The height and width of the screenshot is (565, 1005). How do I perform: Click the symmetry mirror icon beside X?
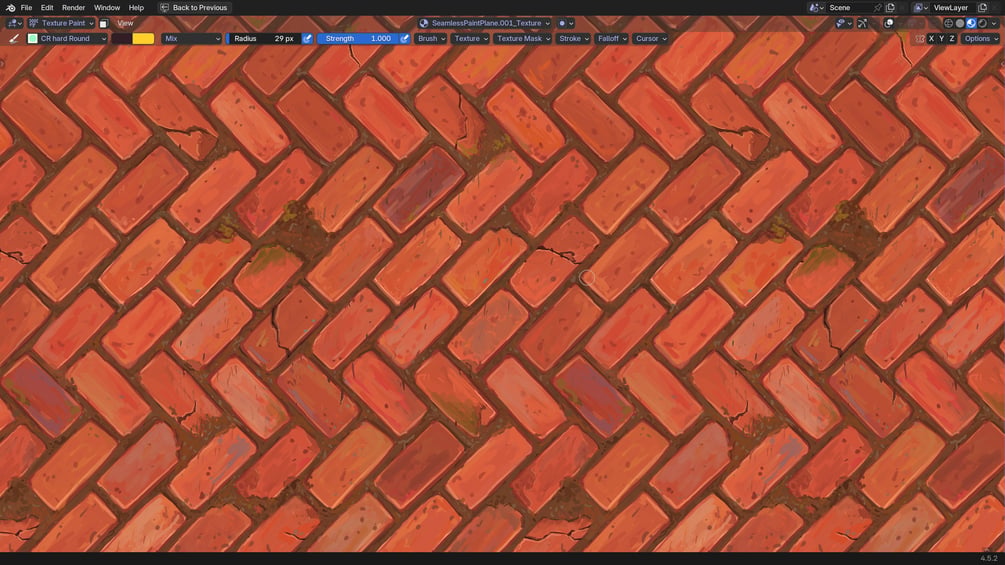(x=920, y=38)
